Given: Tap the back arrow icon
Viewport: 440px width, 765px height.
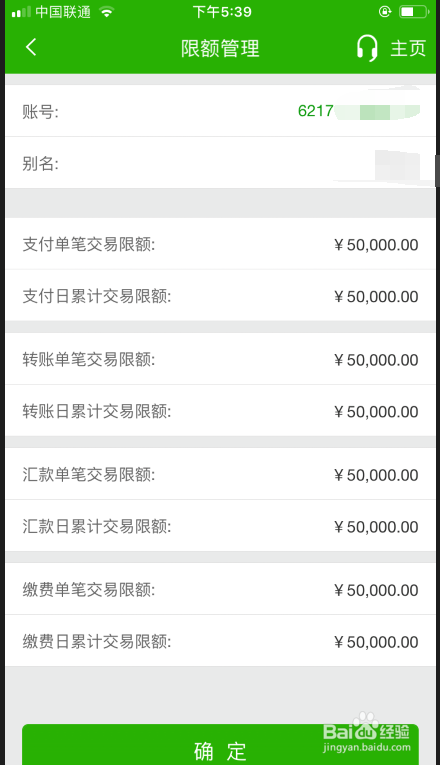Looking at the screenshot, I should coord(31,47).
